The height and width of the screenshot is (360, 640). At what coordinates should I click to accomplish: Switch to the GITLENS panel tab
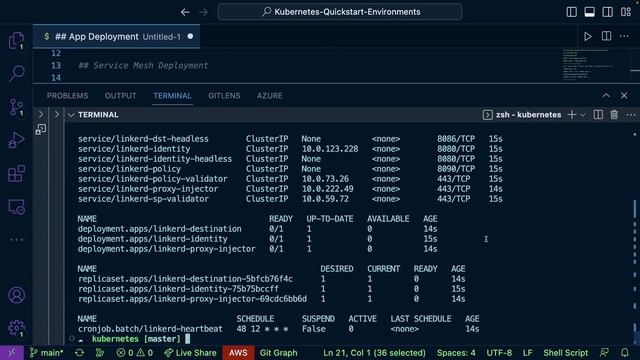[x=224, y=96]
